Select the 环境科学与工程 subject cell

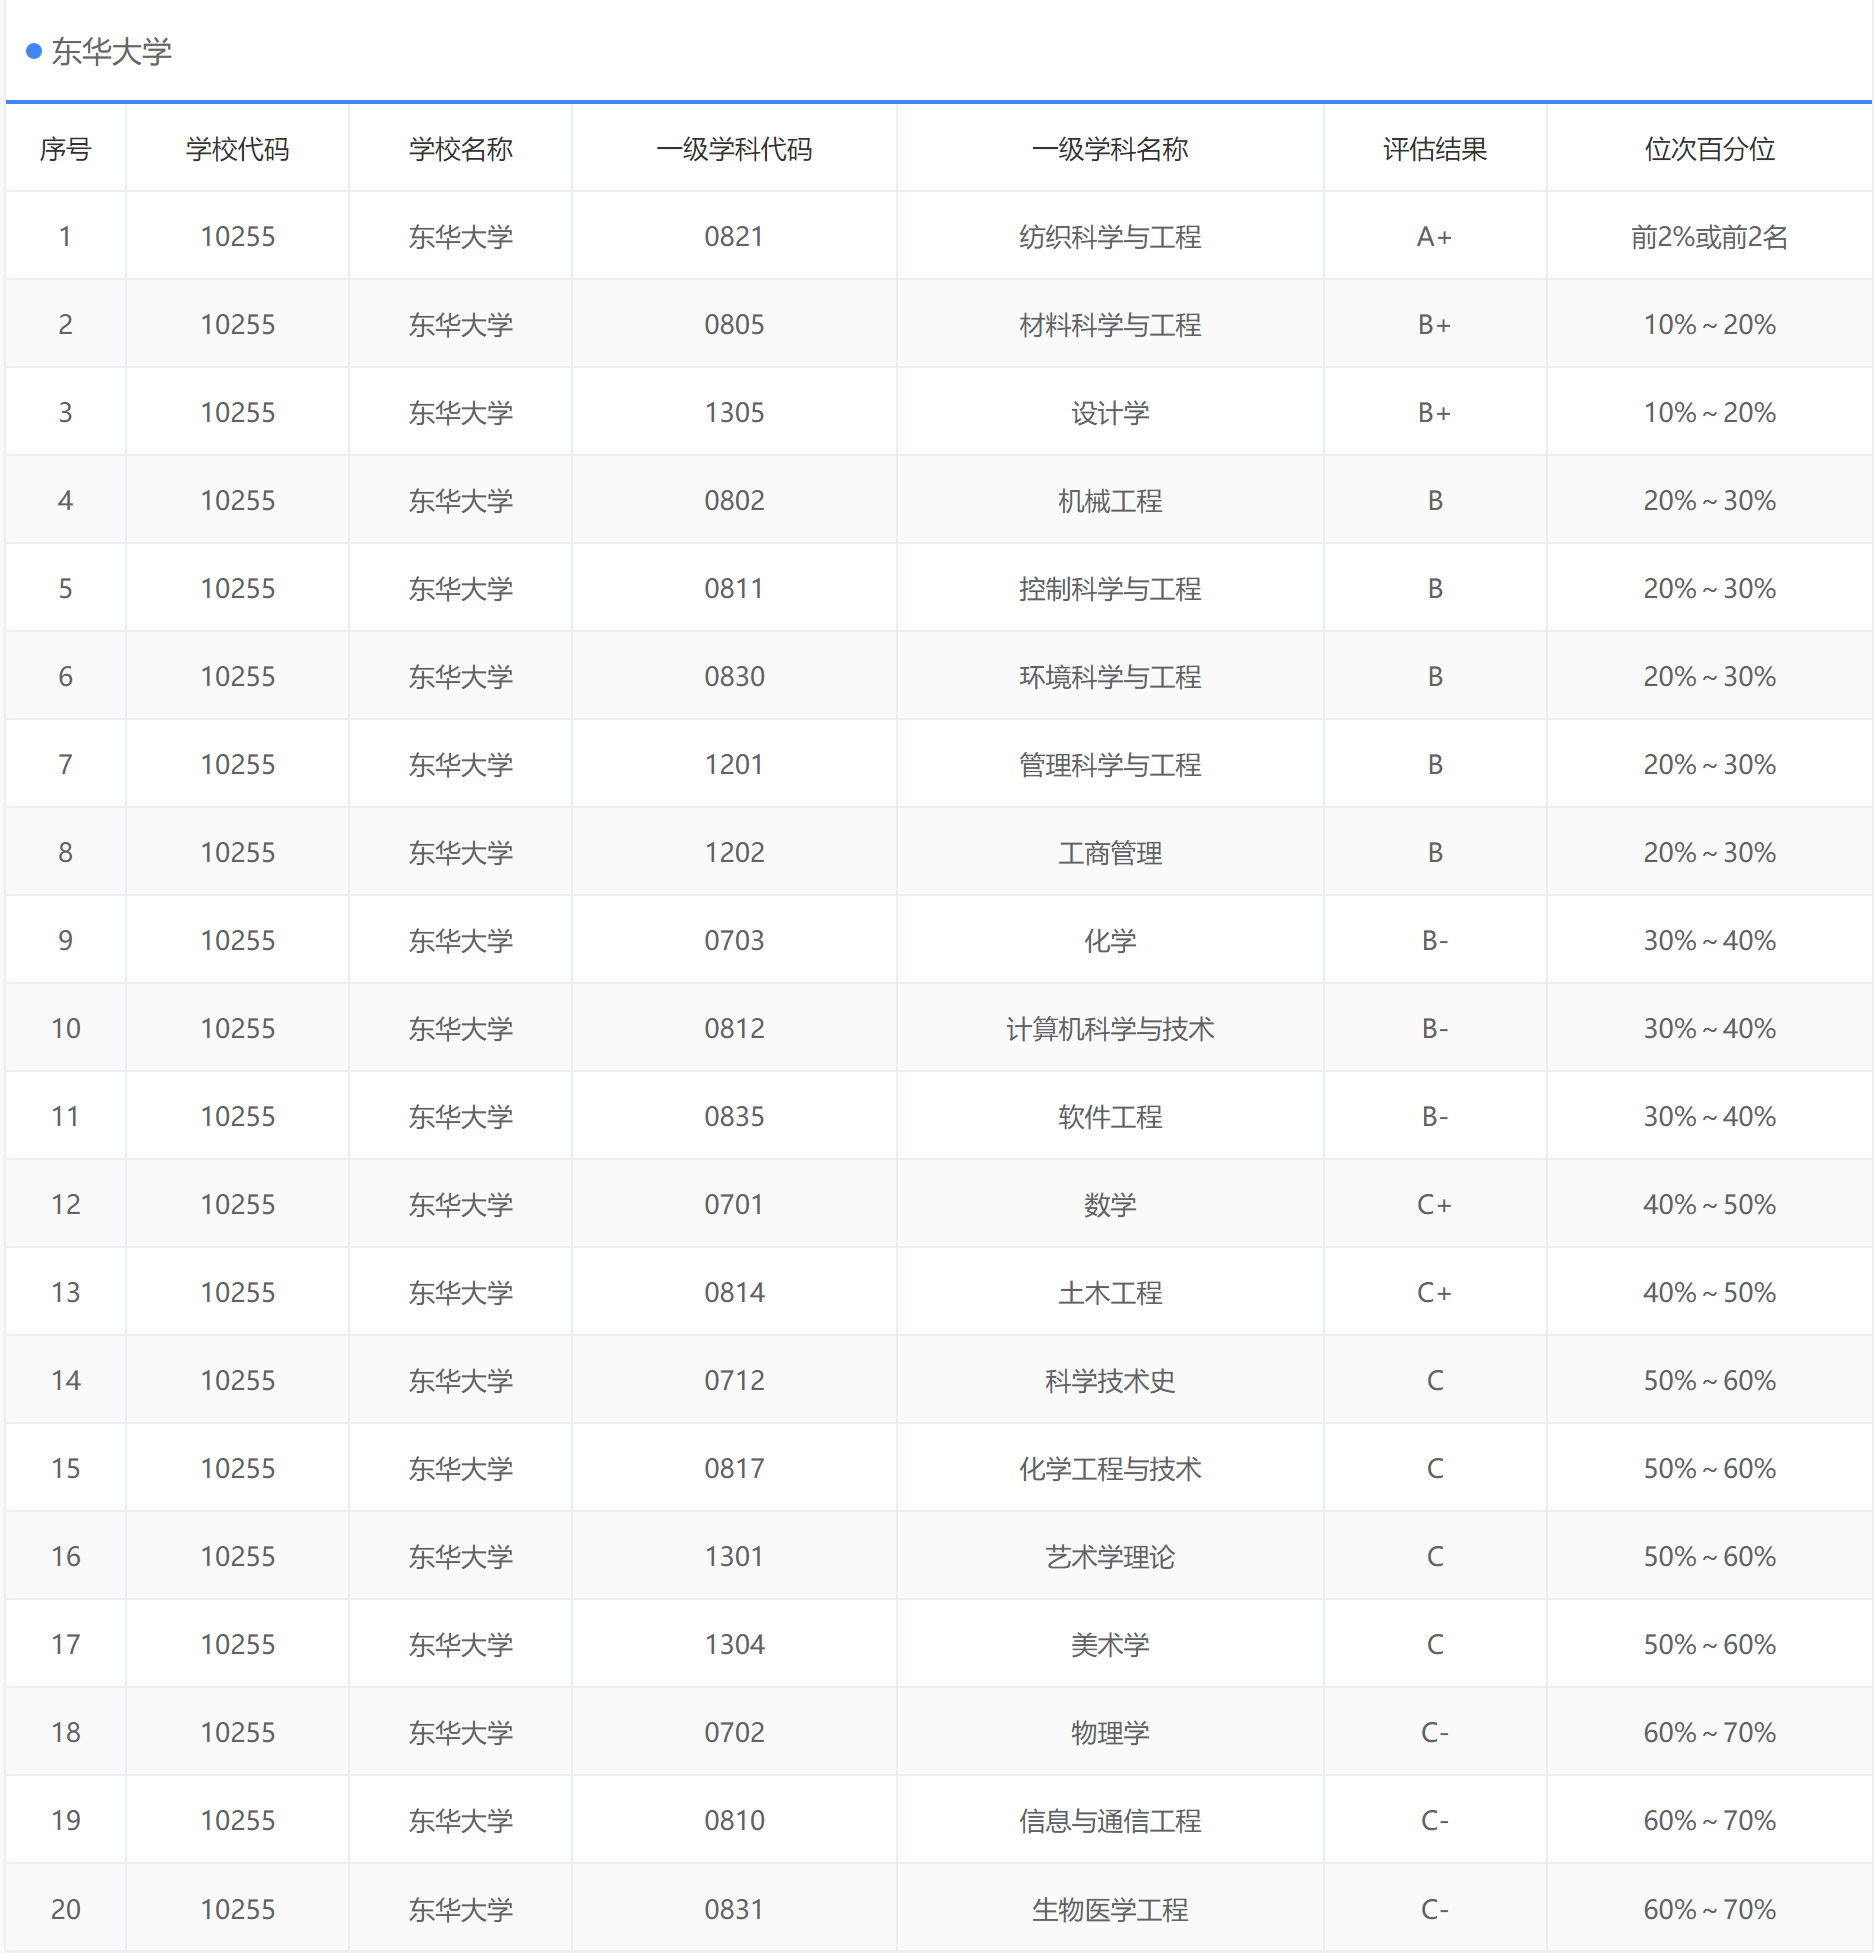coord(1110,677)
